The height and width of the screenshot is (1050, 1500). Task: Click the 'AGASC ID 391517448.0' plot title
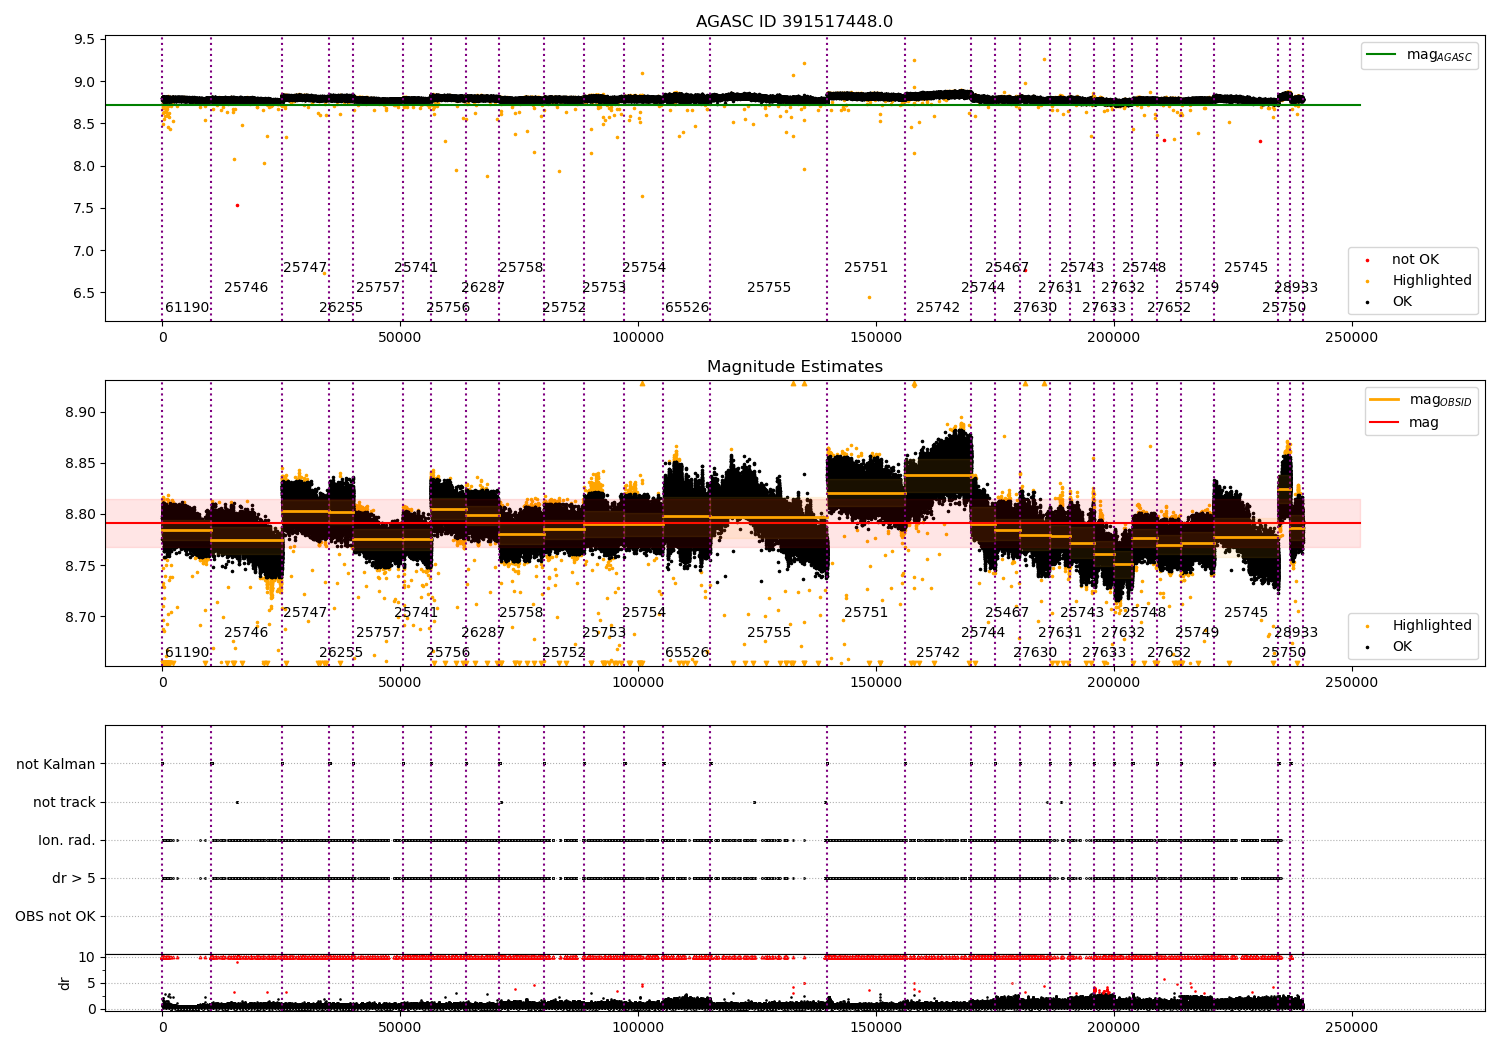tap(794, 22)
